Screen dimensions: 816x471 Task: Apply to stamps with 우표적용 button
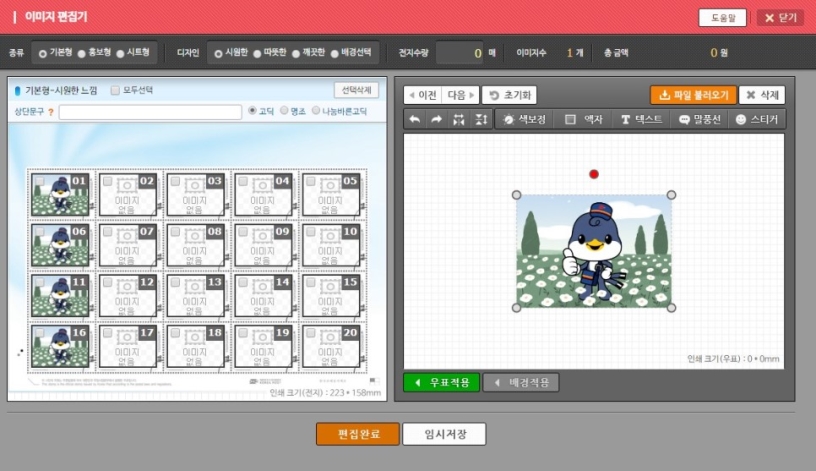click(441, 383)
